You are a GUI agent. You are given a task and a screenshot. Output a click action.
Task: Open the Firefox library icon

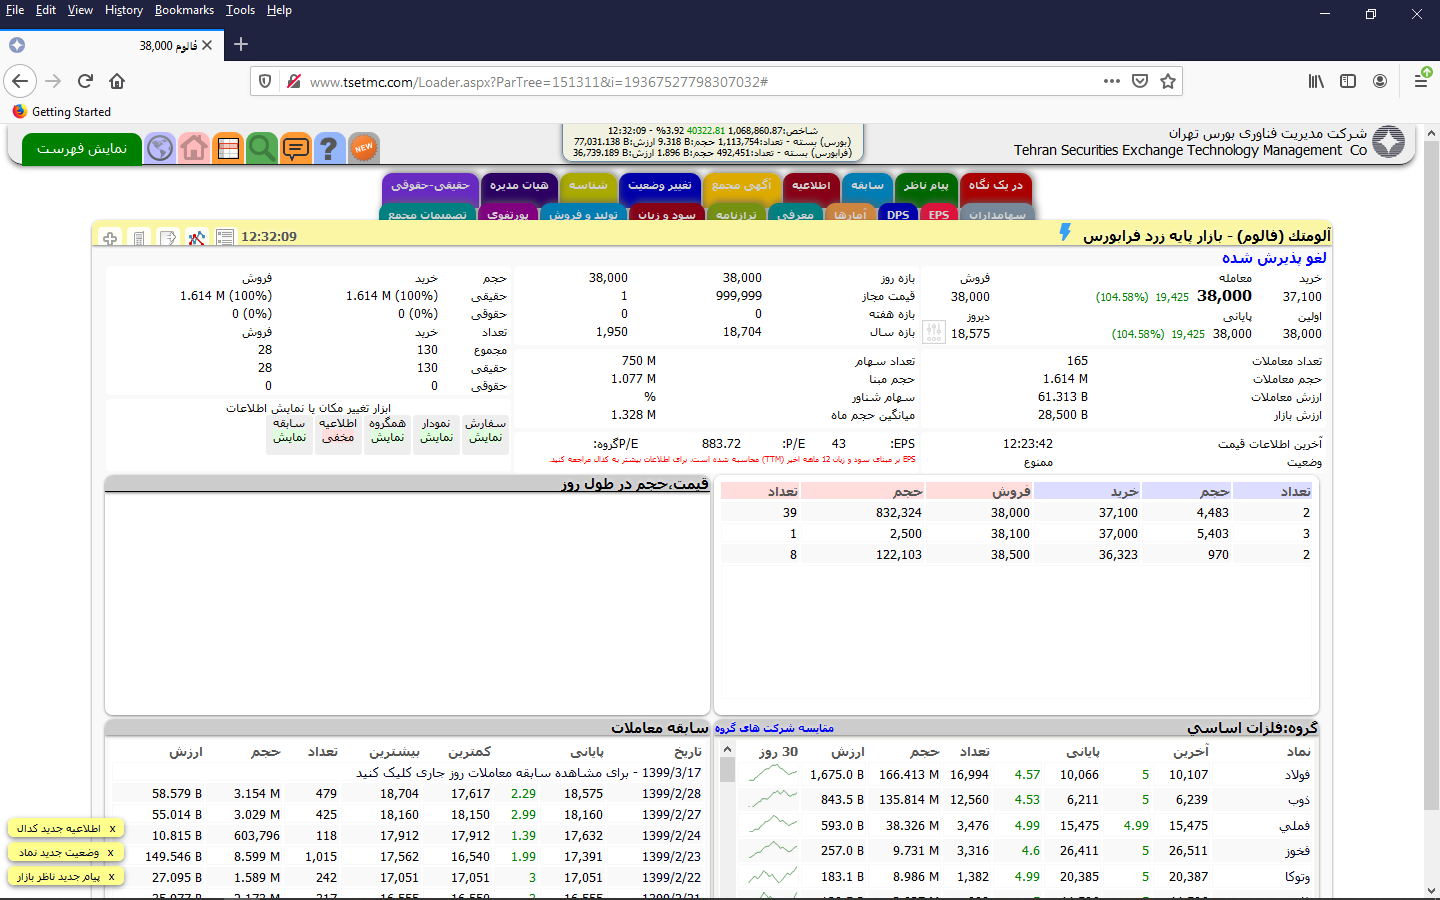pos(1316,81)
